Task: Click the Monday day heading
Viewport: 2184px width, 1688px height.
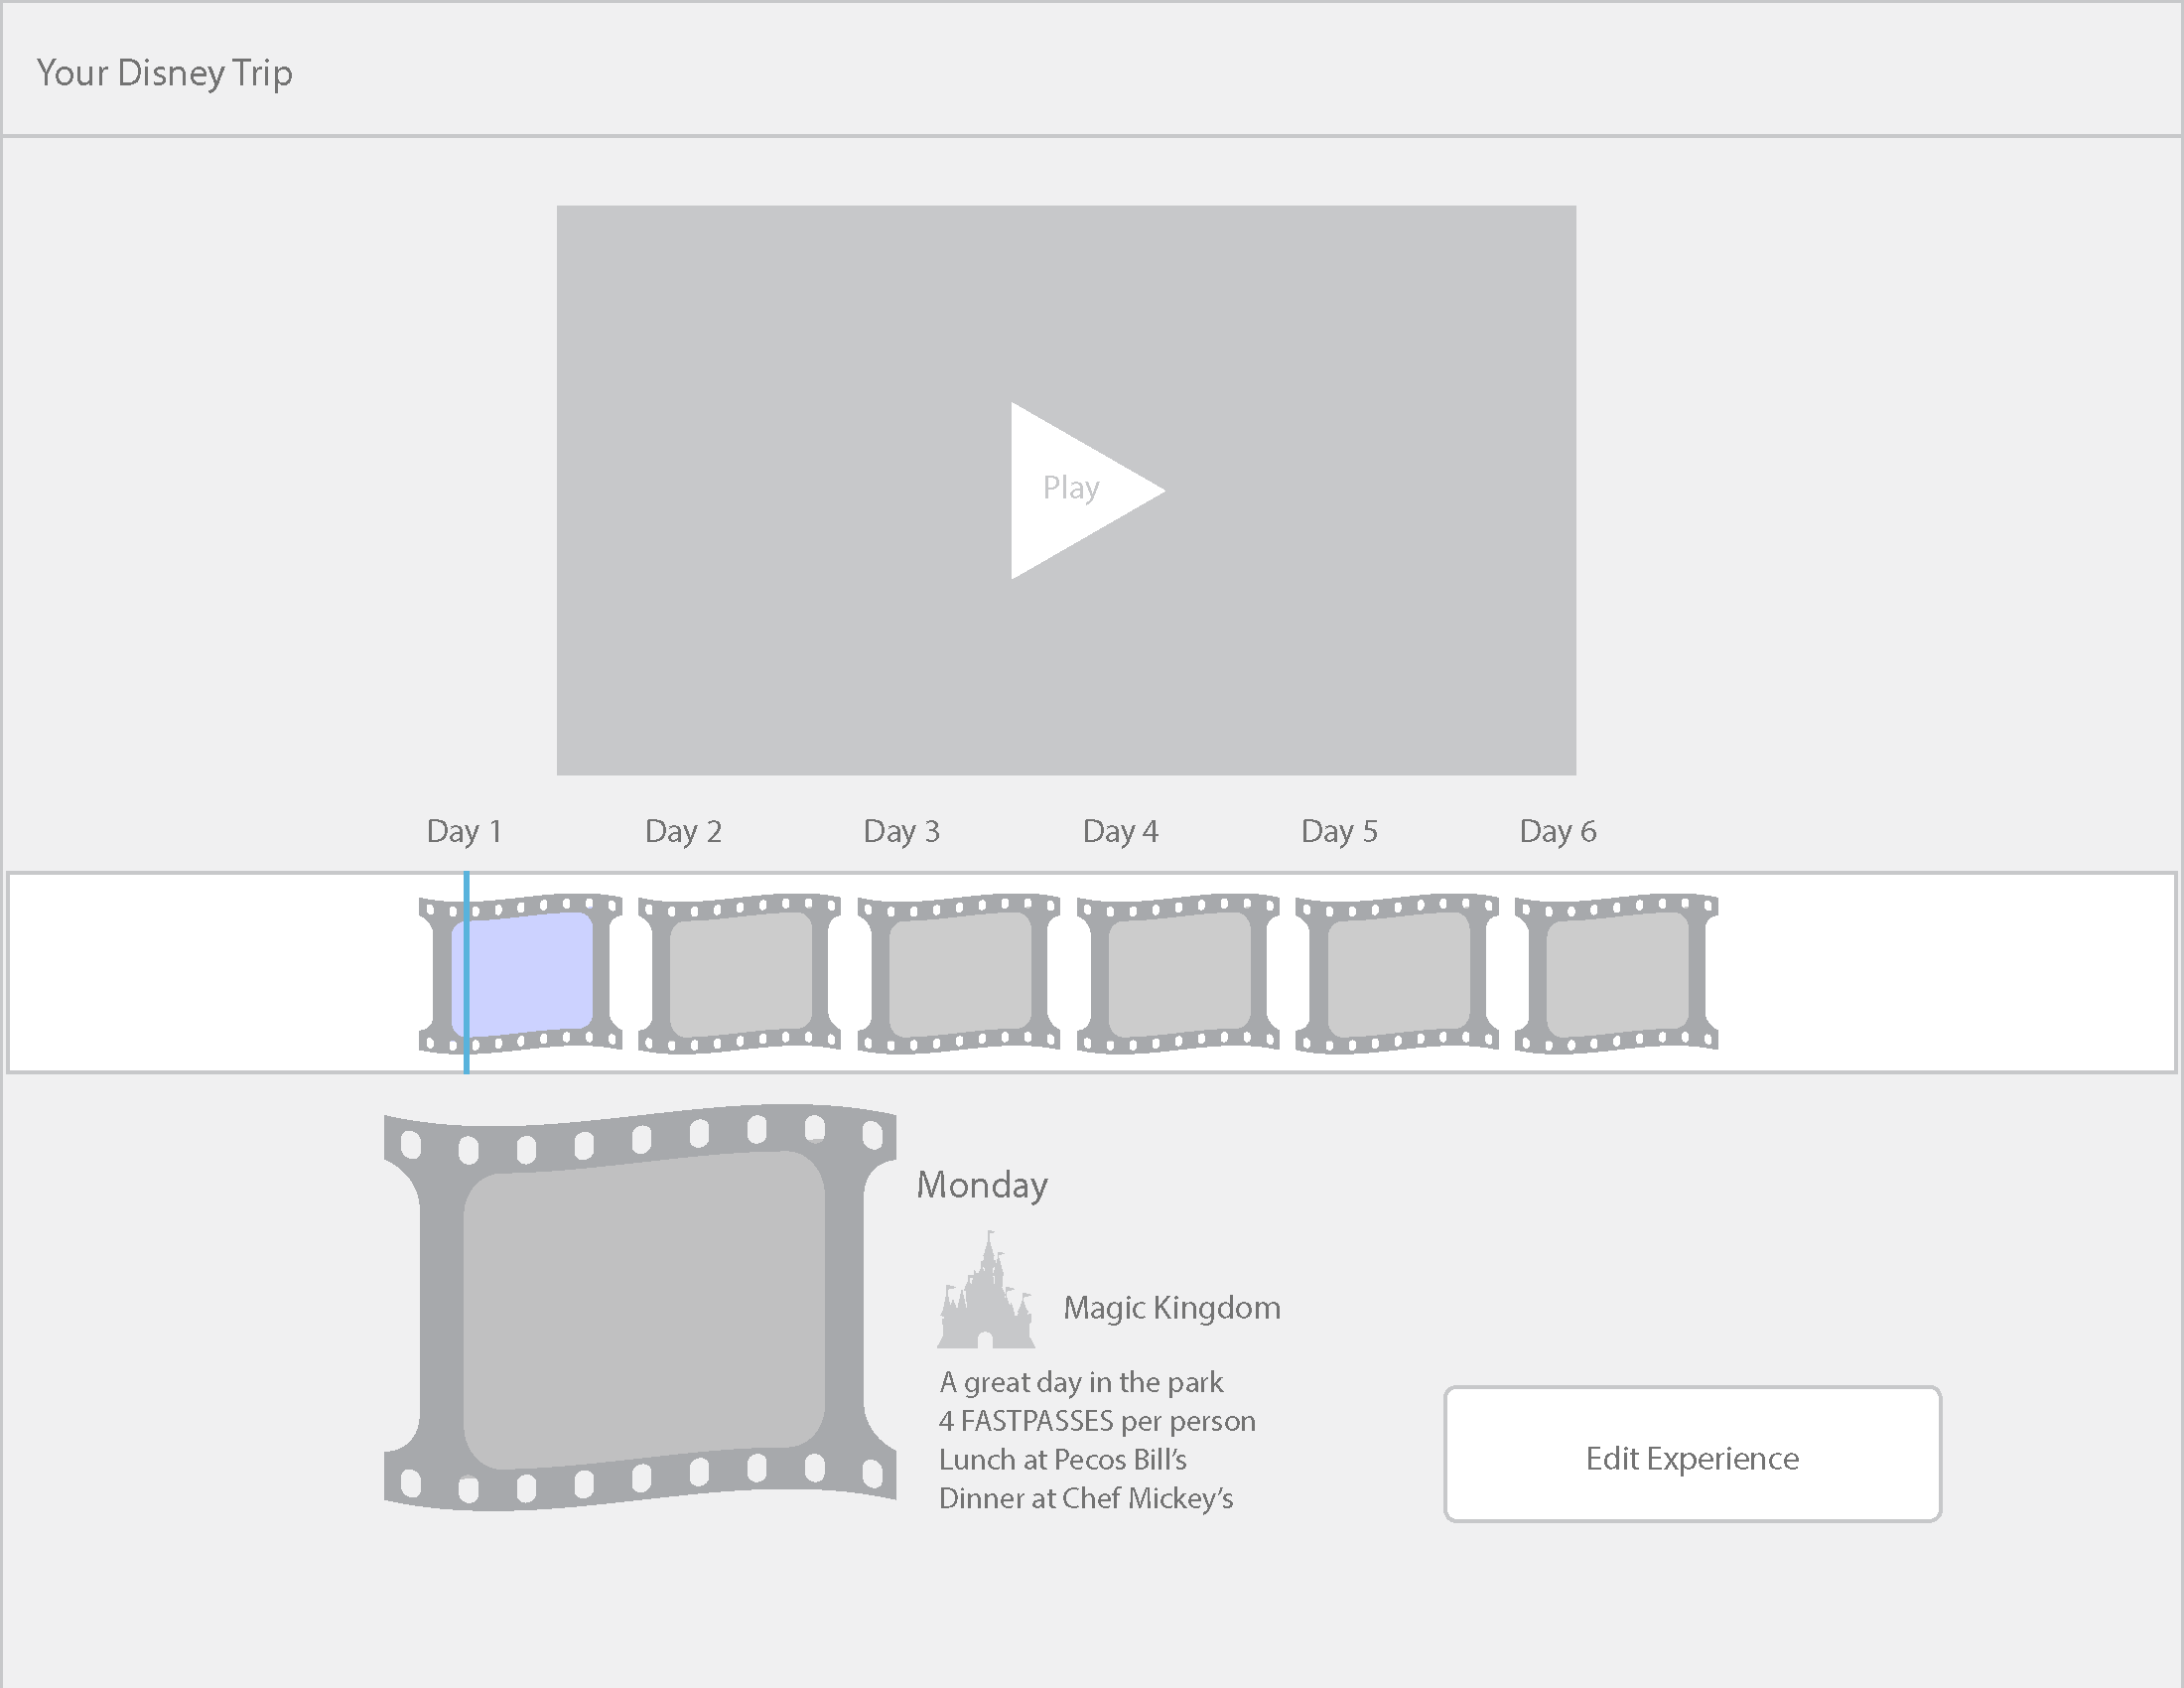Action: click(982, 1185)
